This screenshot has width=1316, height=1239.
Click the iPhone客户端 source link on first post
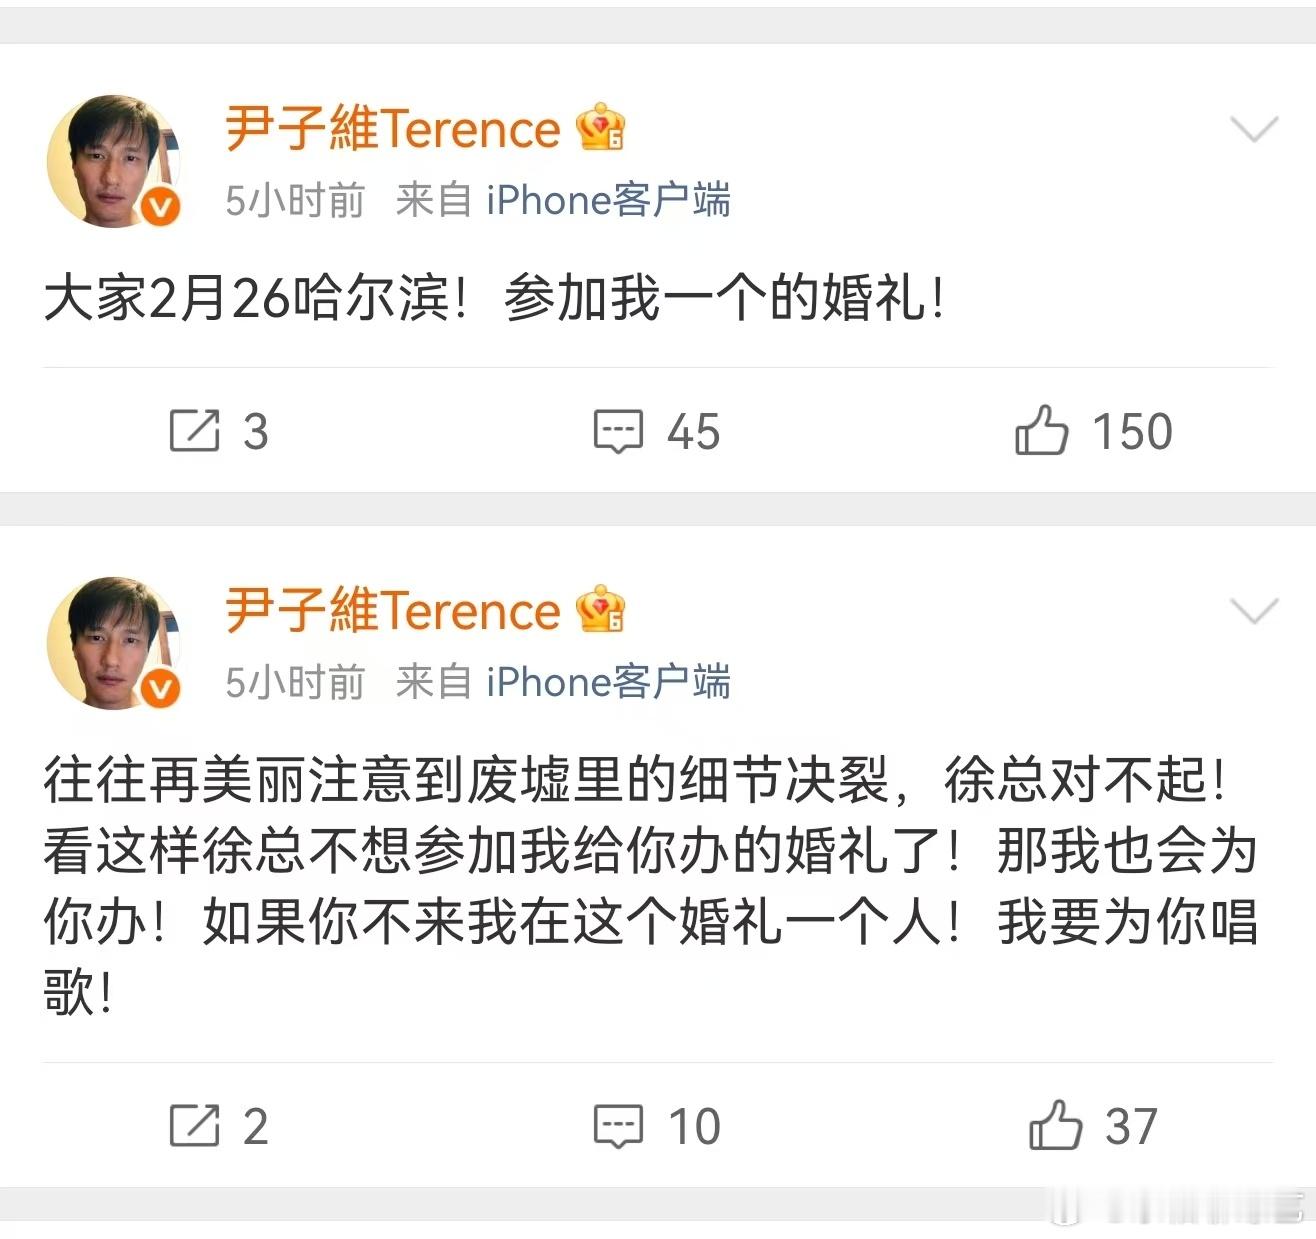tap(608, 200)
